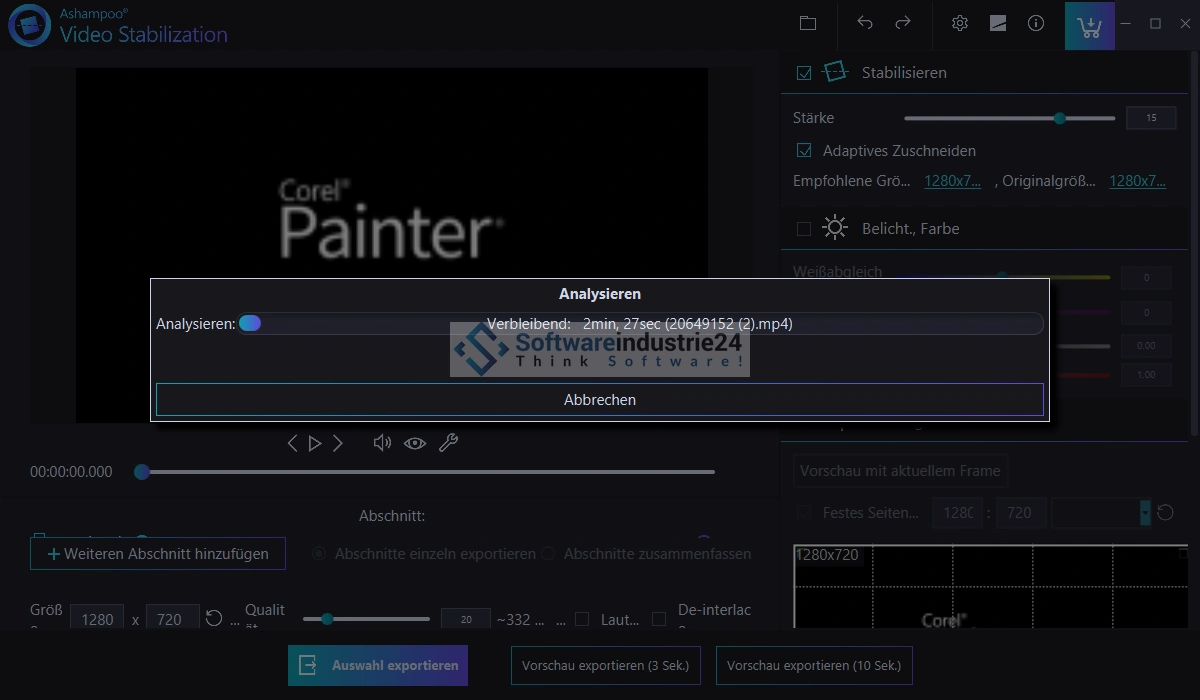Click Vorschau exportieren (10 Sek.) button
This screenshot has height=700, width=1200.
[x=813, y=665]
